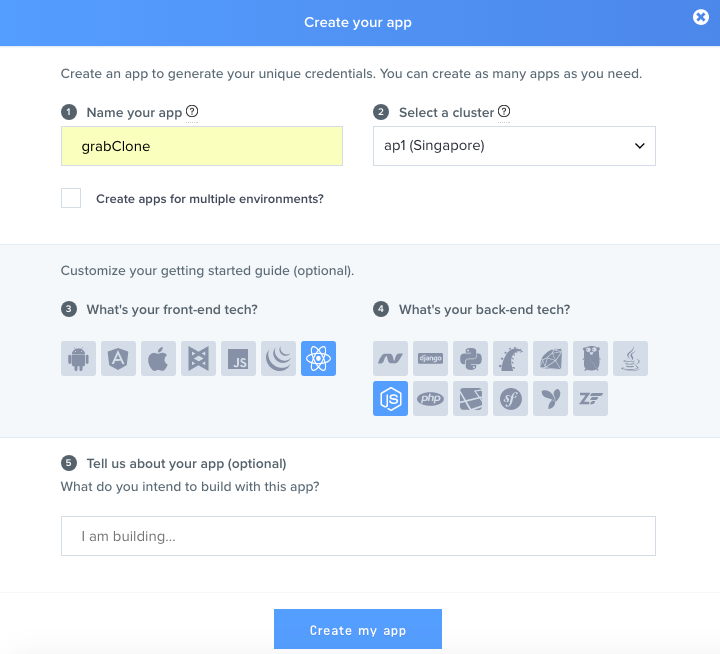
Task: Select Android as front-end tech
Action: [x=78, y=358]
